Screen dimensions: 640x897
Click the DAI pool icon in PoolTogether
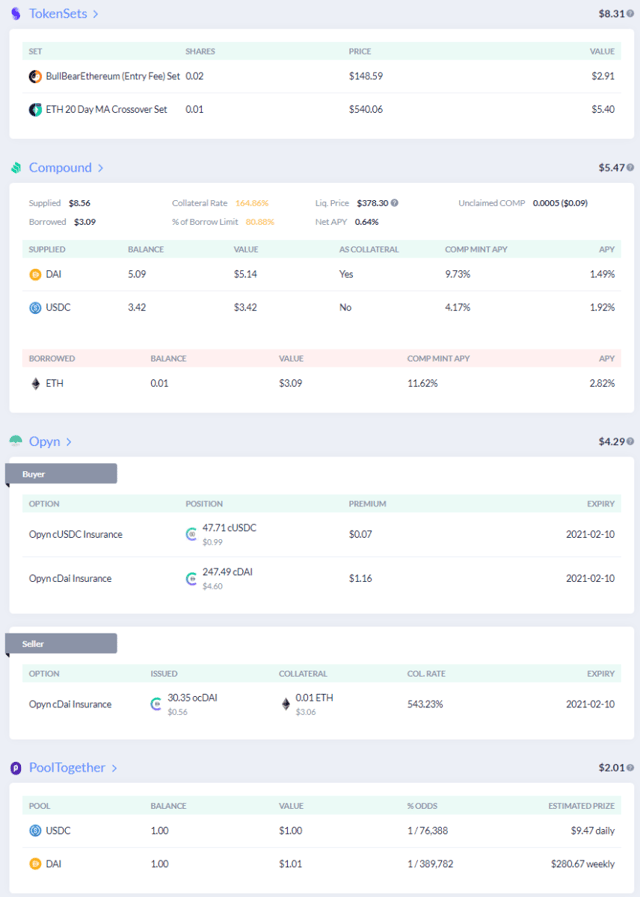[x=35, y=864]
